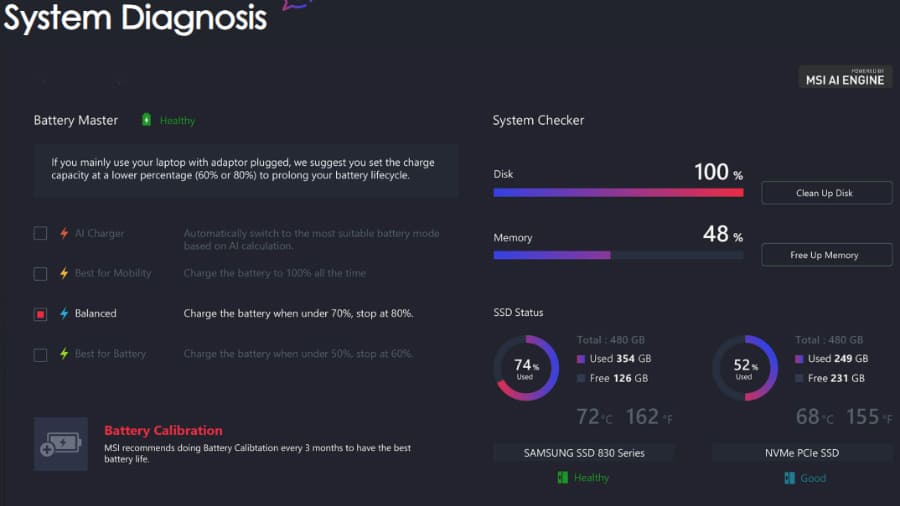Click the AI Charger lightning icon
Image resolution: width=900 pixels, height=506 pixels.
[x=64, y=234]
